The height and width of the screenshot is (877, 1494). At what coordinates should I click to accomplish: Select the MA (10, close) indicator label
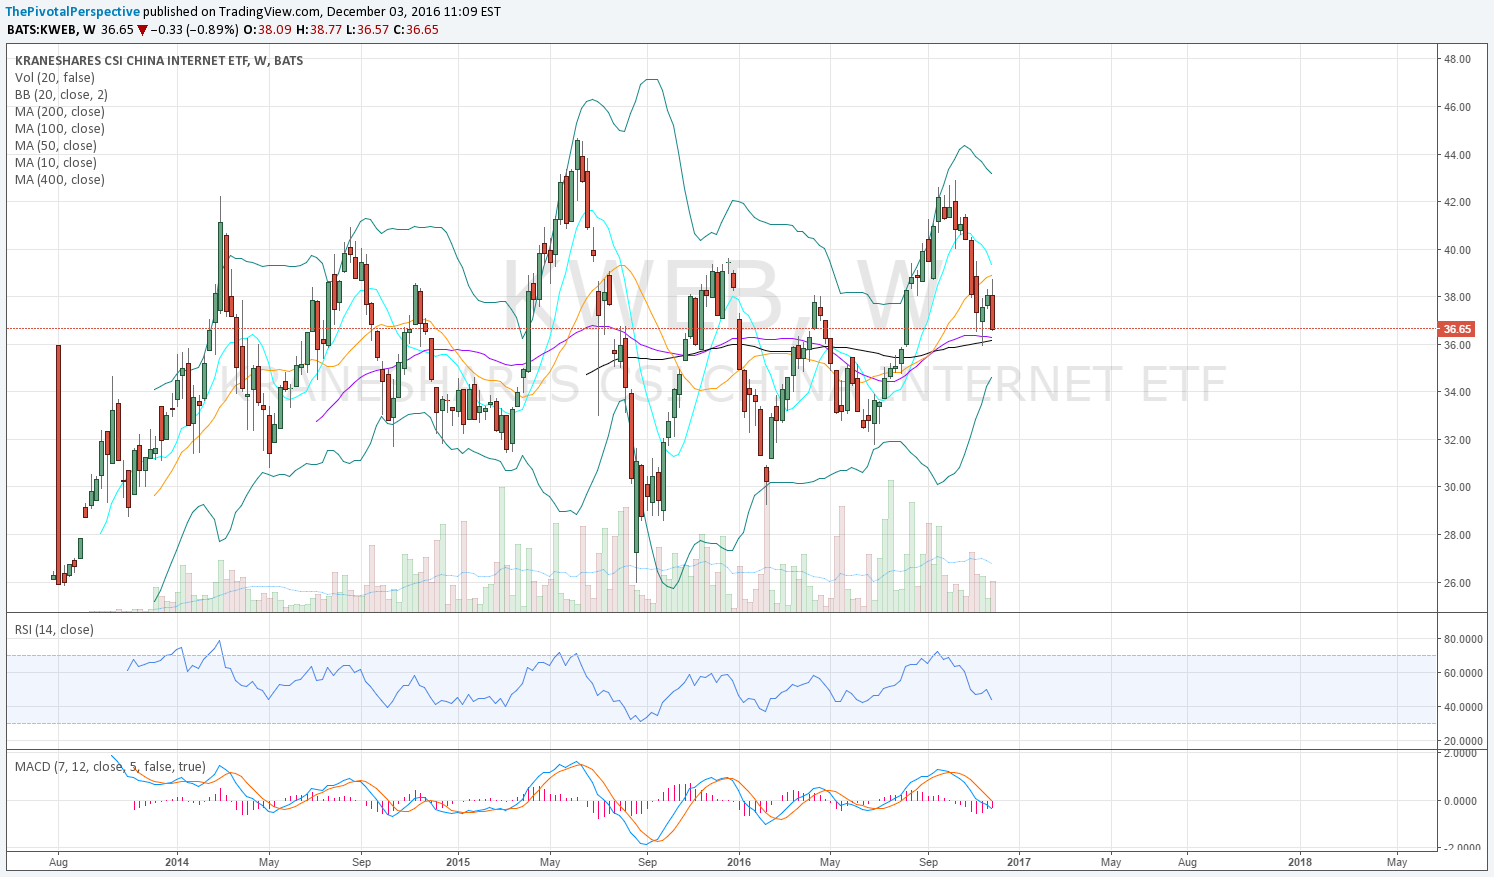(56, 162)
